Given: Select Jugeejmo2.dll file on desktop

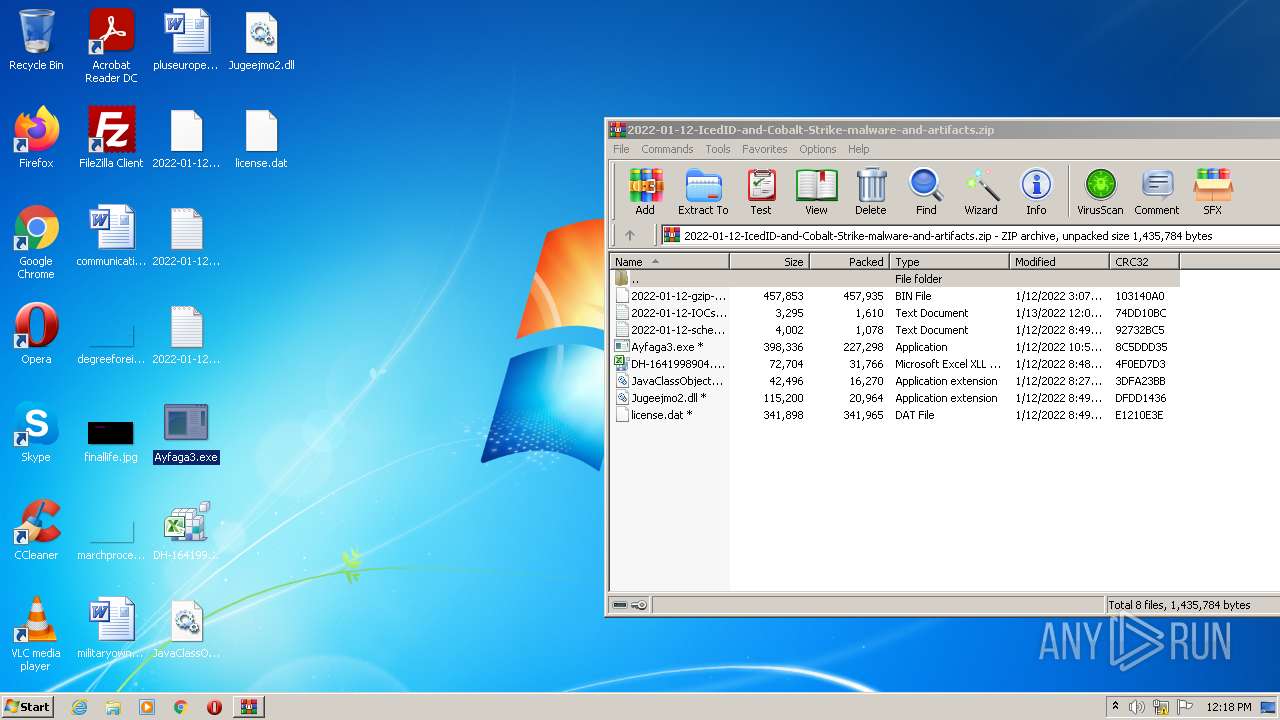Looking at the screenshot, I should click(x=261, y=41).
